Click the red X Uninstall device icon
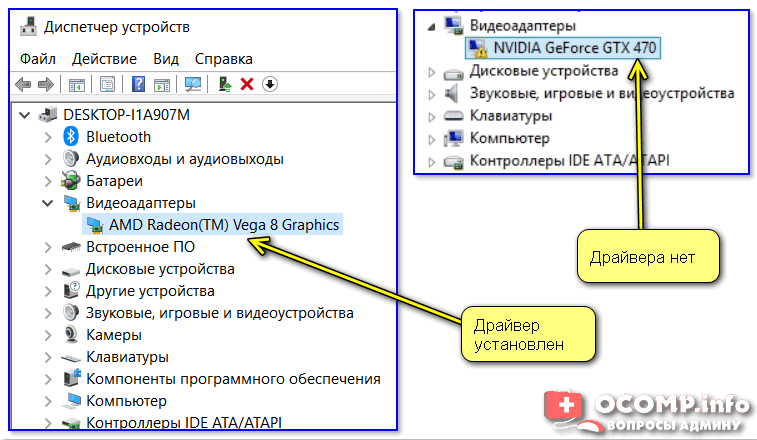The height and width of the screenshot is (440, 757). pyautogui.click(x=247, y=84)
